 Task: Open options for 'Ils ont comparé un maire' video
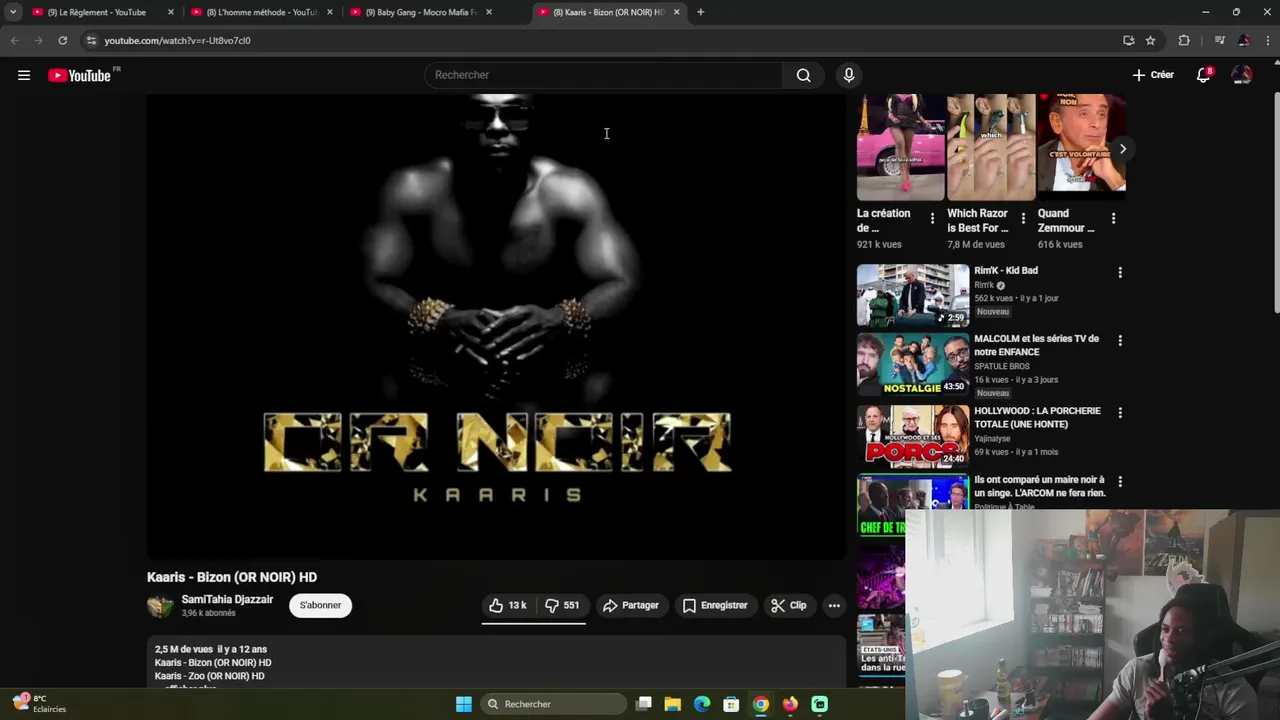tap(1120, 481)
